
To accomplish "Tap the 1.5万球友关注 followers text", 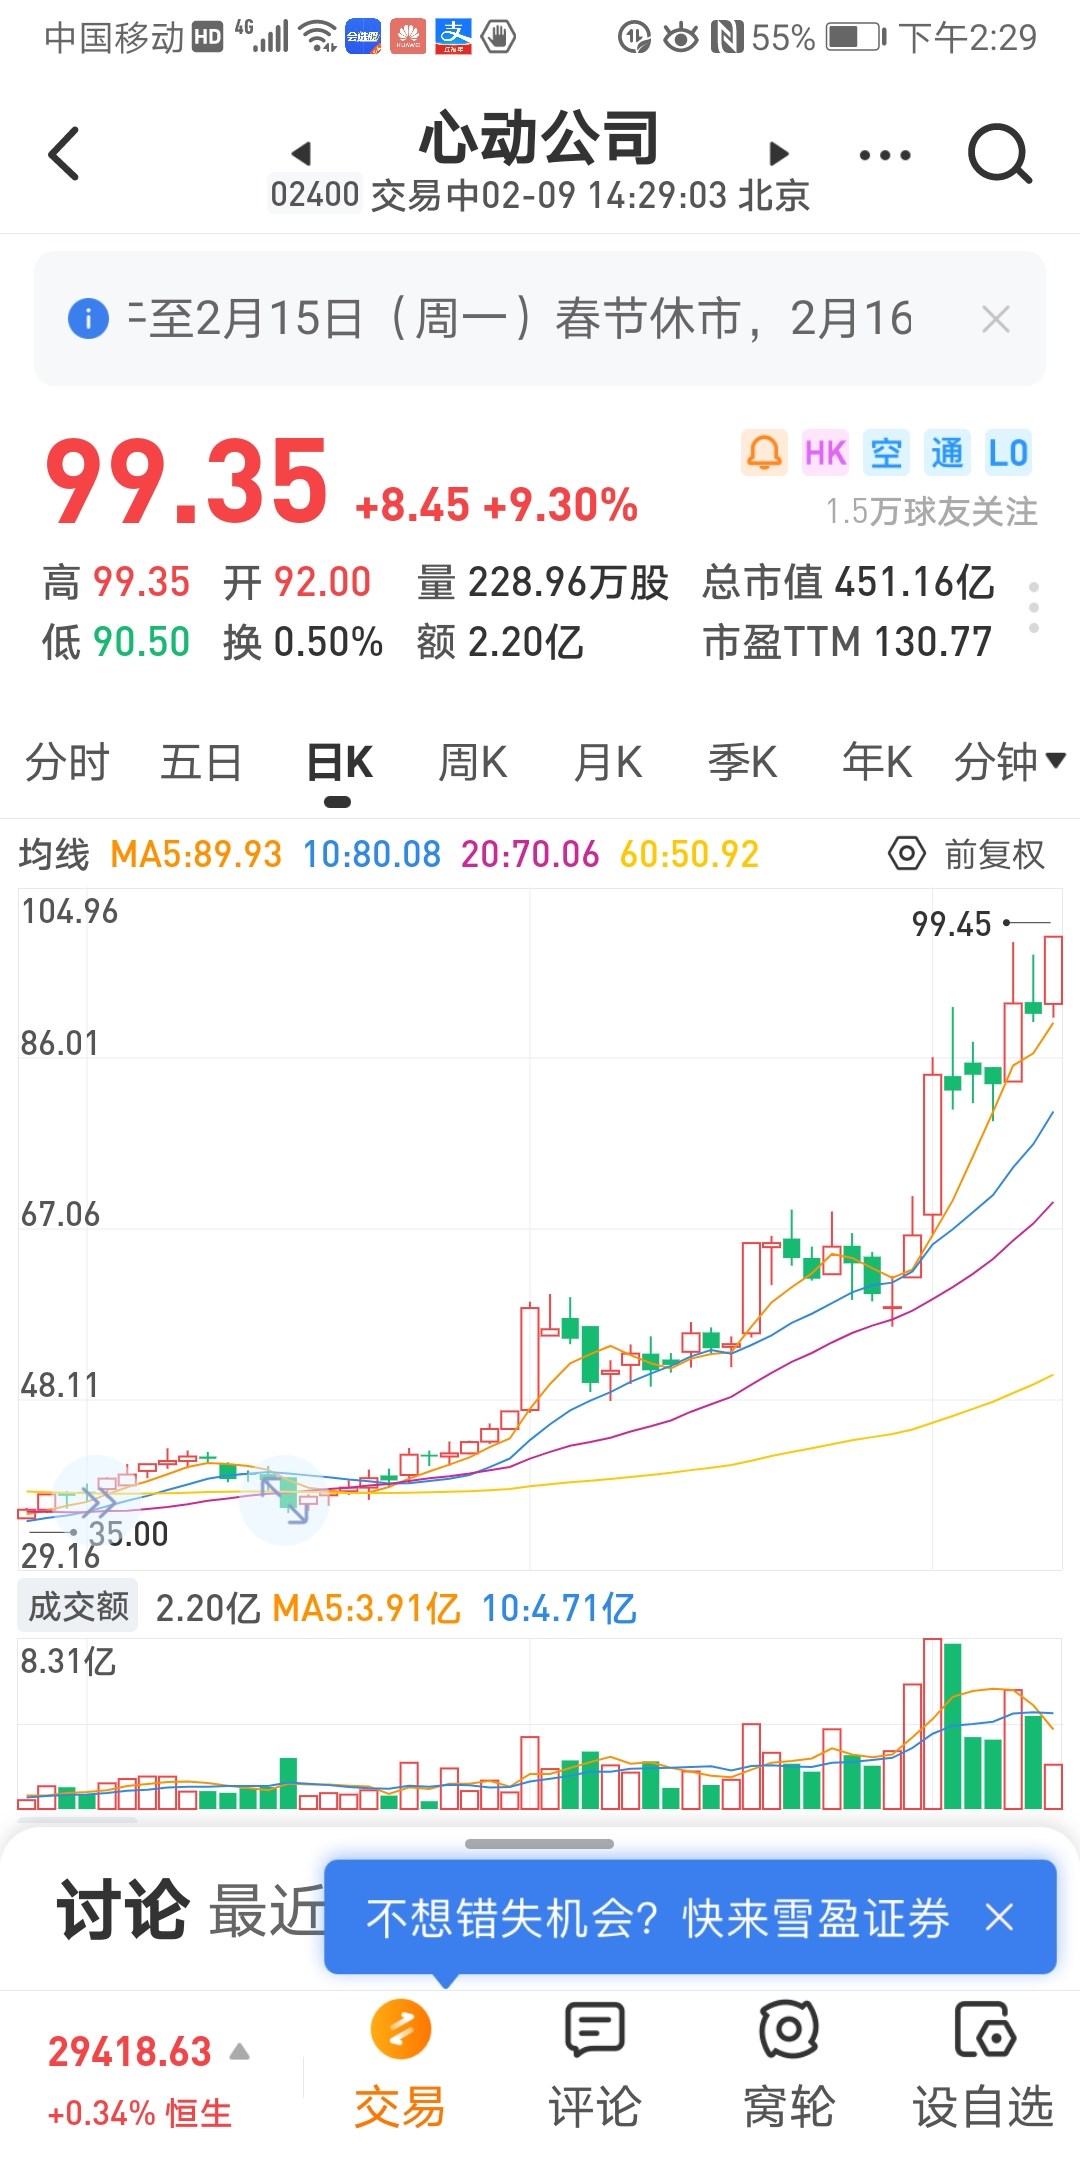I will 931,512.
